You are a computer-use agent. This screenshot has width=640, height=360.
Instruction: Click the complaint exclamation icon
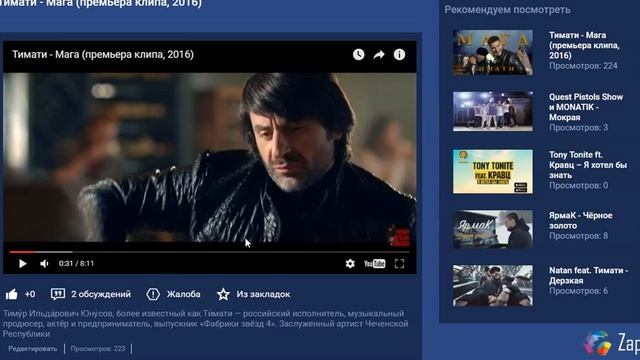tap(153, 294)
